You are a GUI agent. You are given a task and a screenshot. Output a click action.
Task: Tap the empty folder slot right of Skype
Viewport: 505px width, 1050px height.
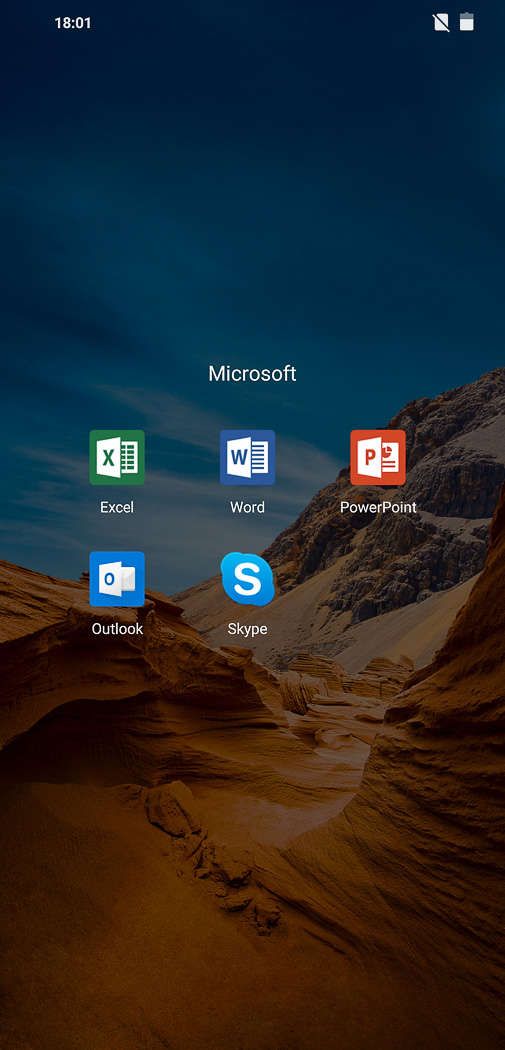point(378,589)
